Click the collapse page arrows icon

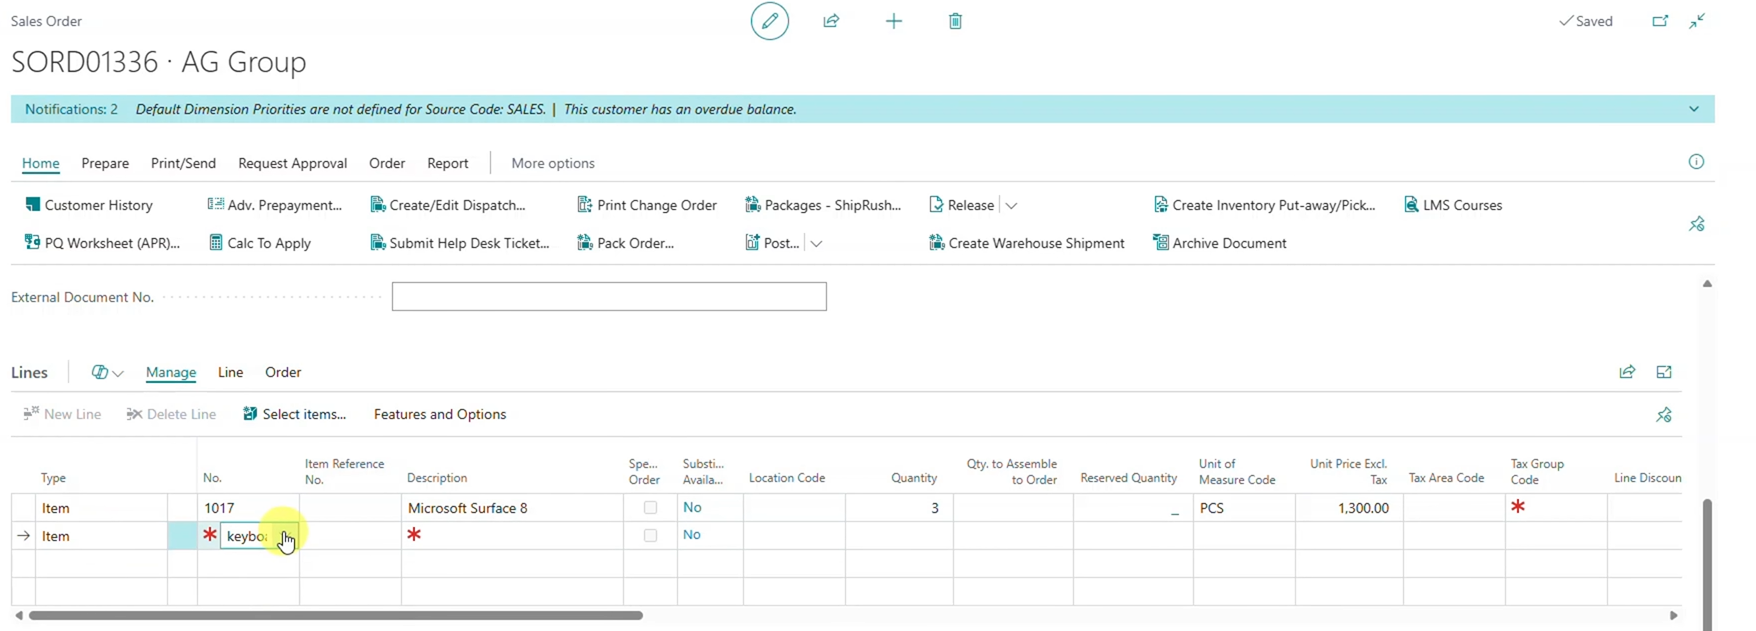tap(1697, 21)
